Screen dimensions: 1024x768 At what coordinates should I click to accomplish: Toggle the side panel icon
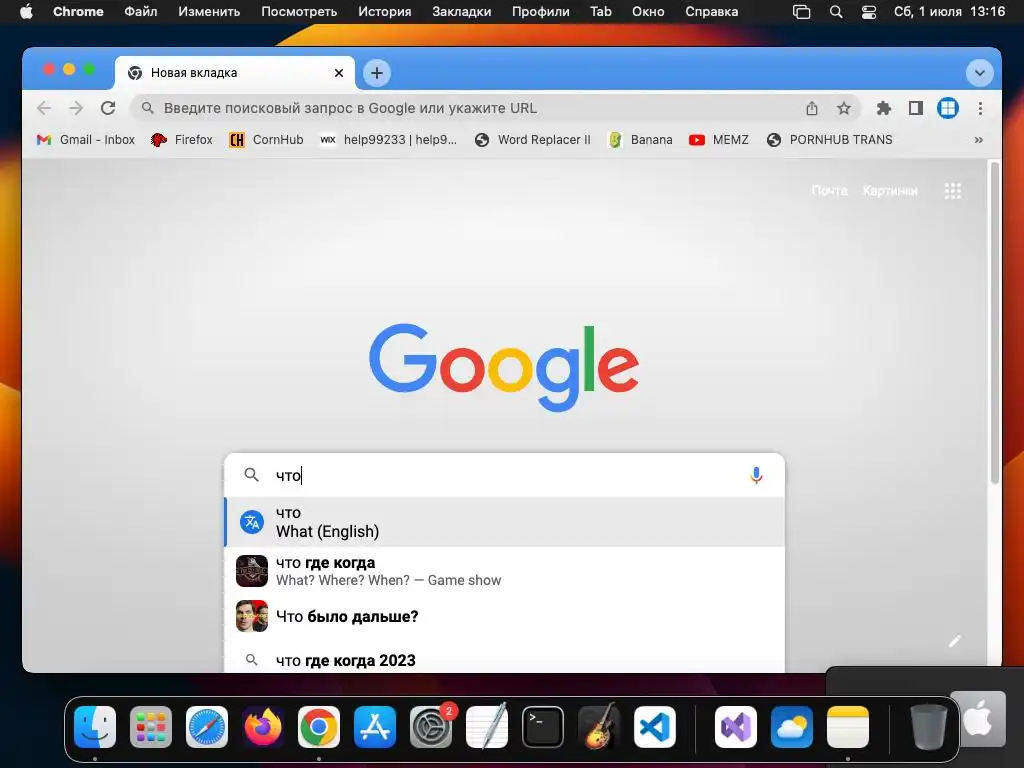[x=916, y=108]
